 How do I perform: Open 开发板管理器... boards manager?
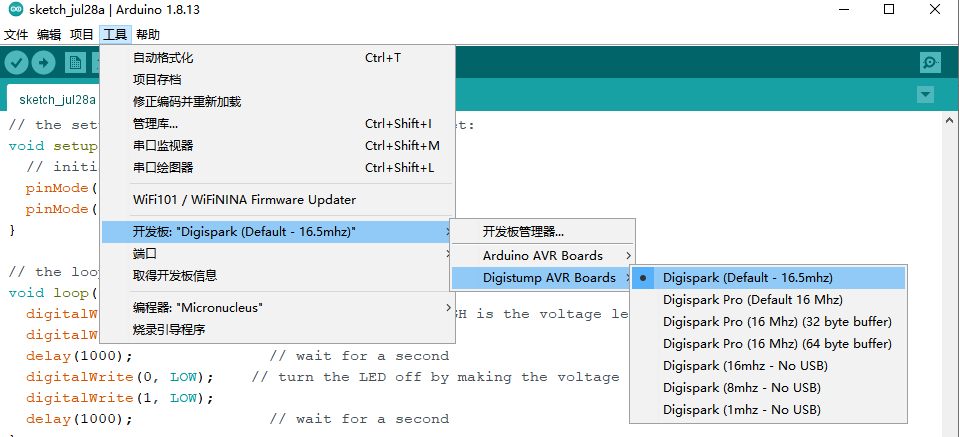[542, 232]
